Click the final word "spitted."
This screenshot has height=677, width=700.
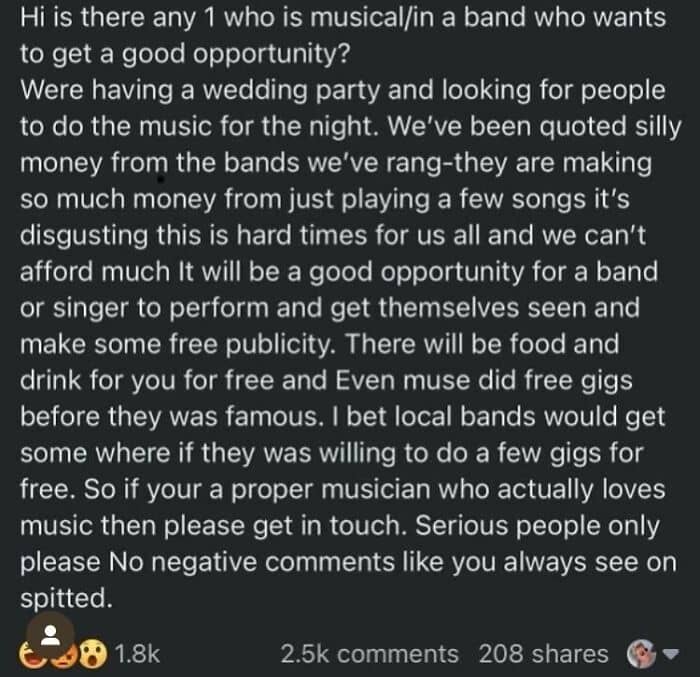(x=65, y=597)
